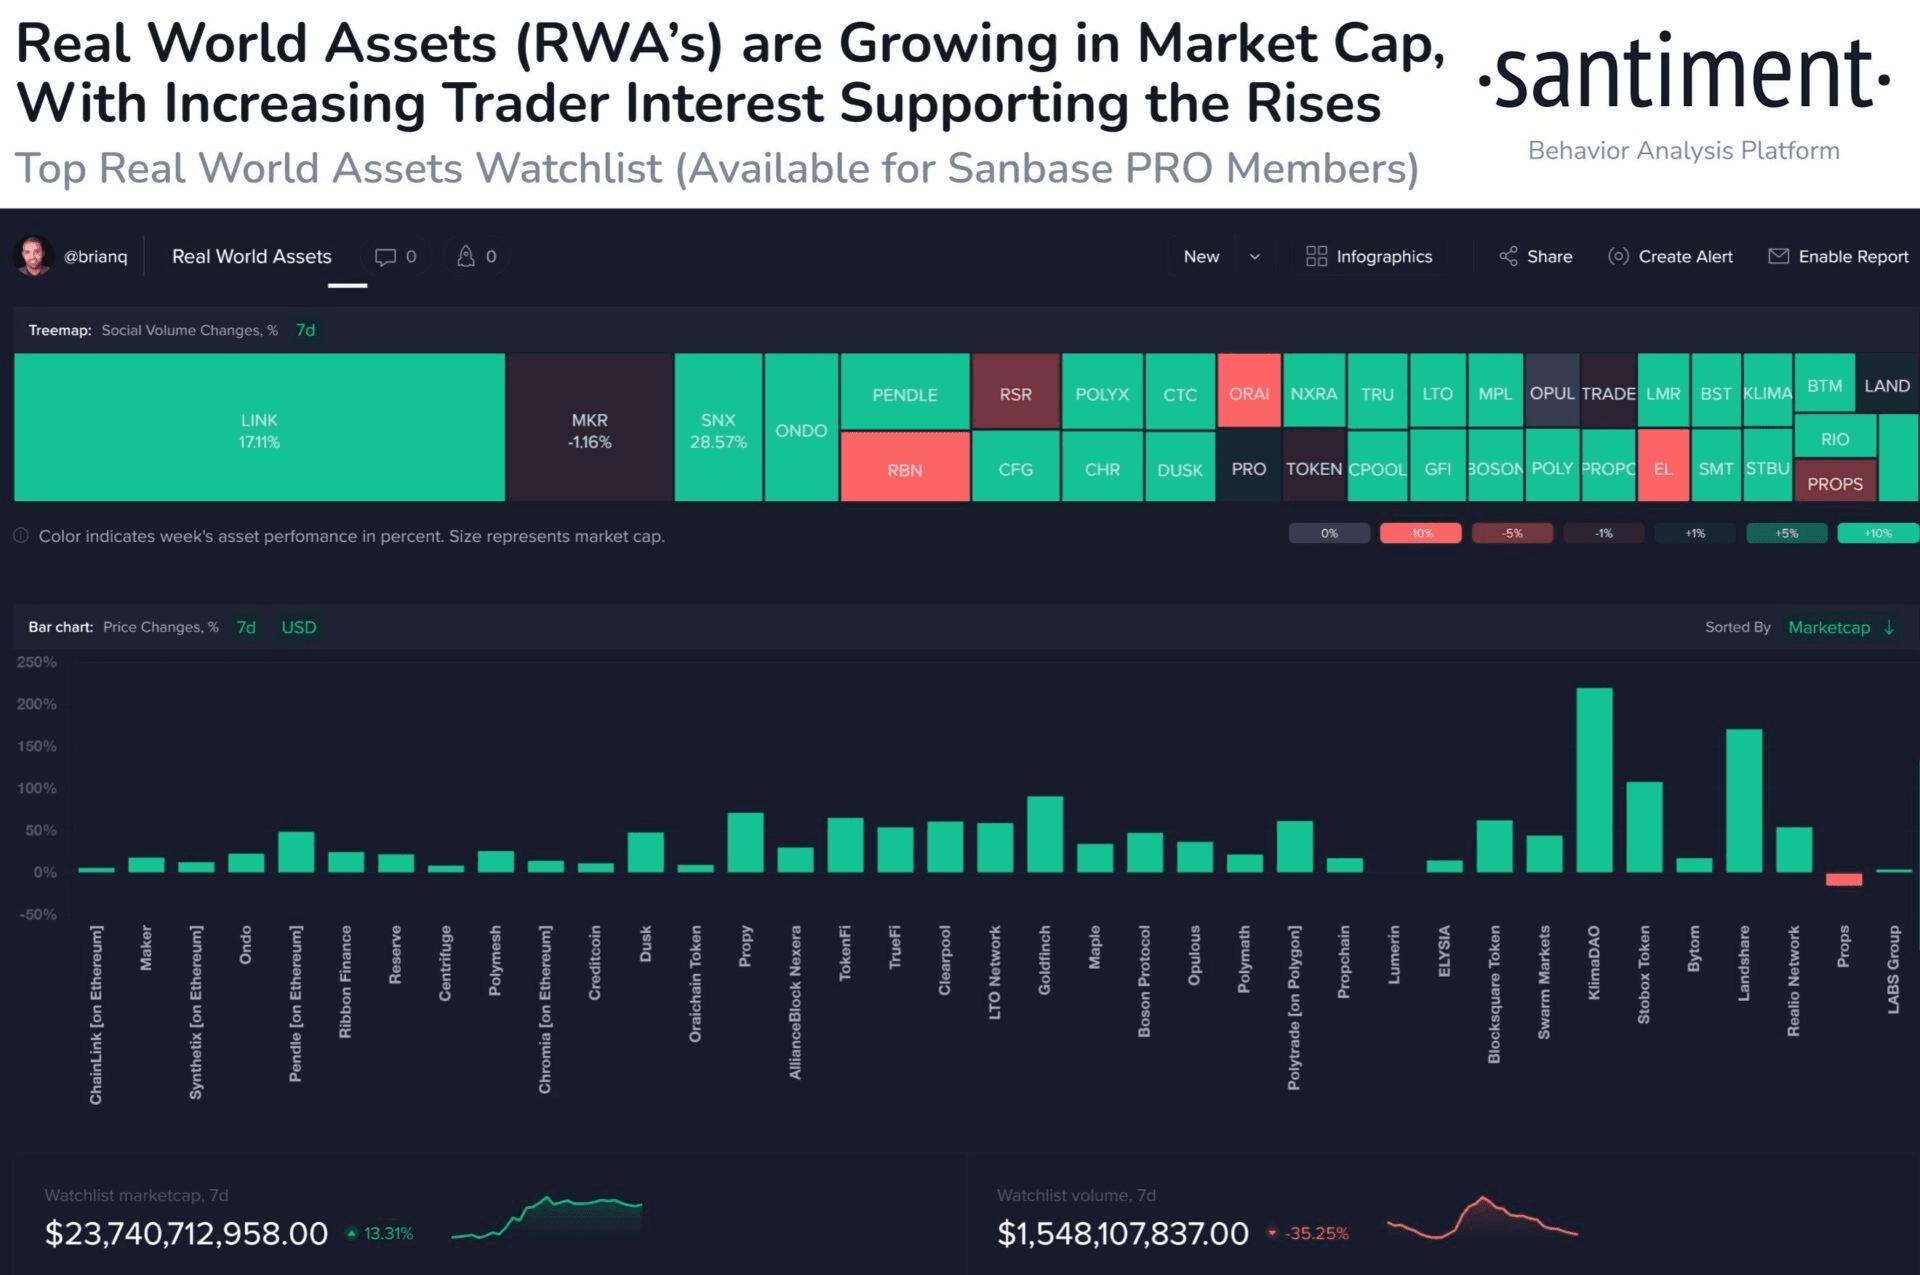This screenshot has width=1920, height=1275.
Task: Click the Share button label
Action: pos(1549,257)
